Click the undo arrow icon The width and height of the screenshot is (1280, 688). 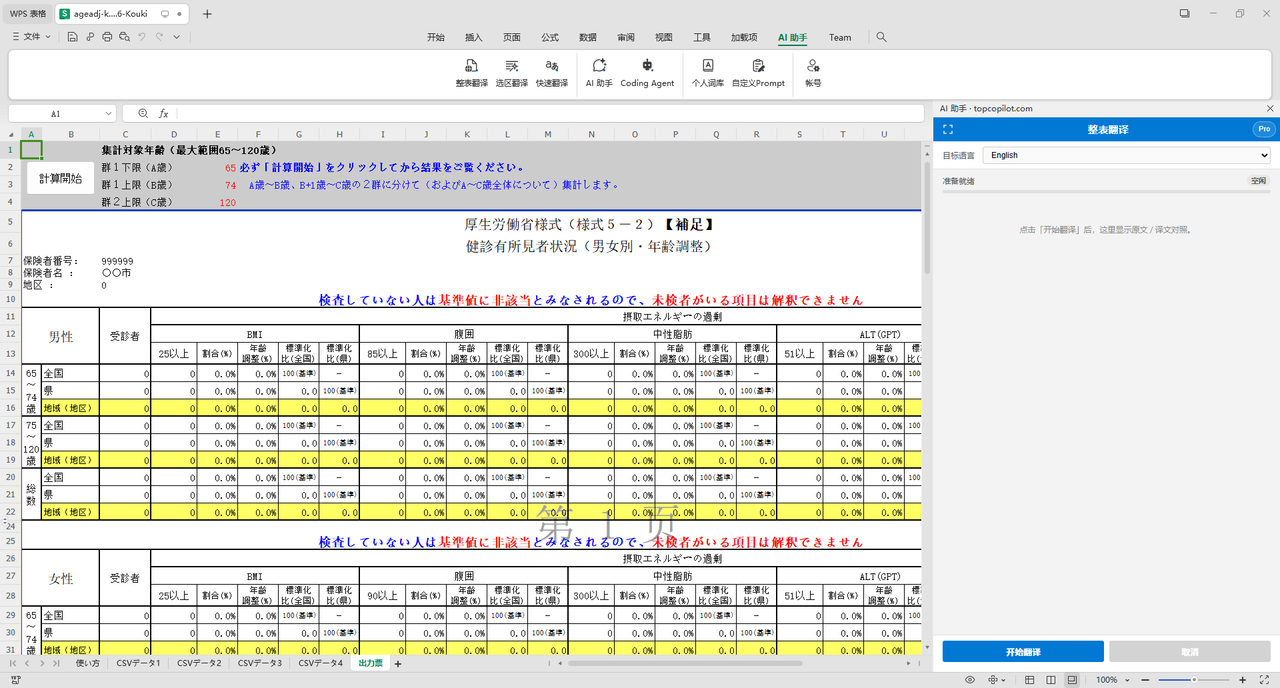142,37
